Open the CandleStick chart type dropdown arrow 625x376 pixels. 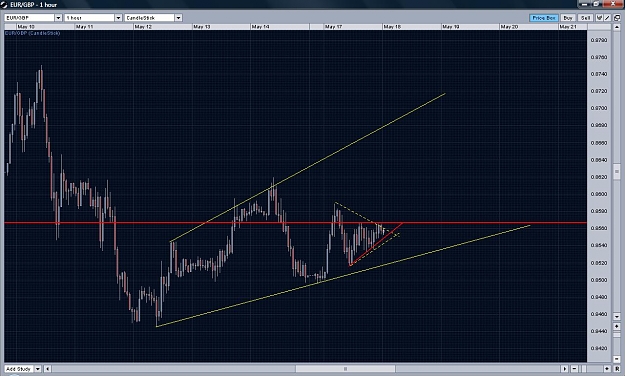(178, 18)
